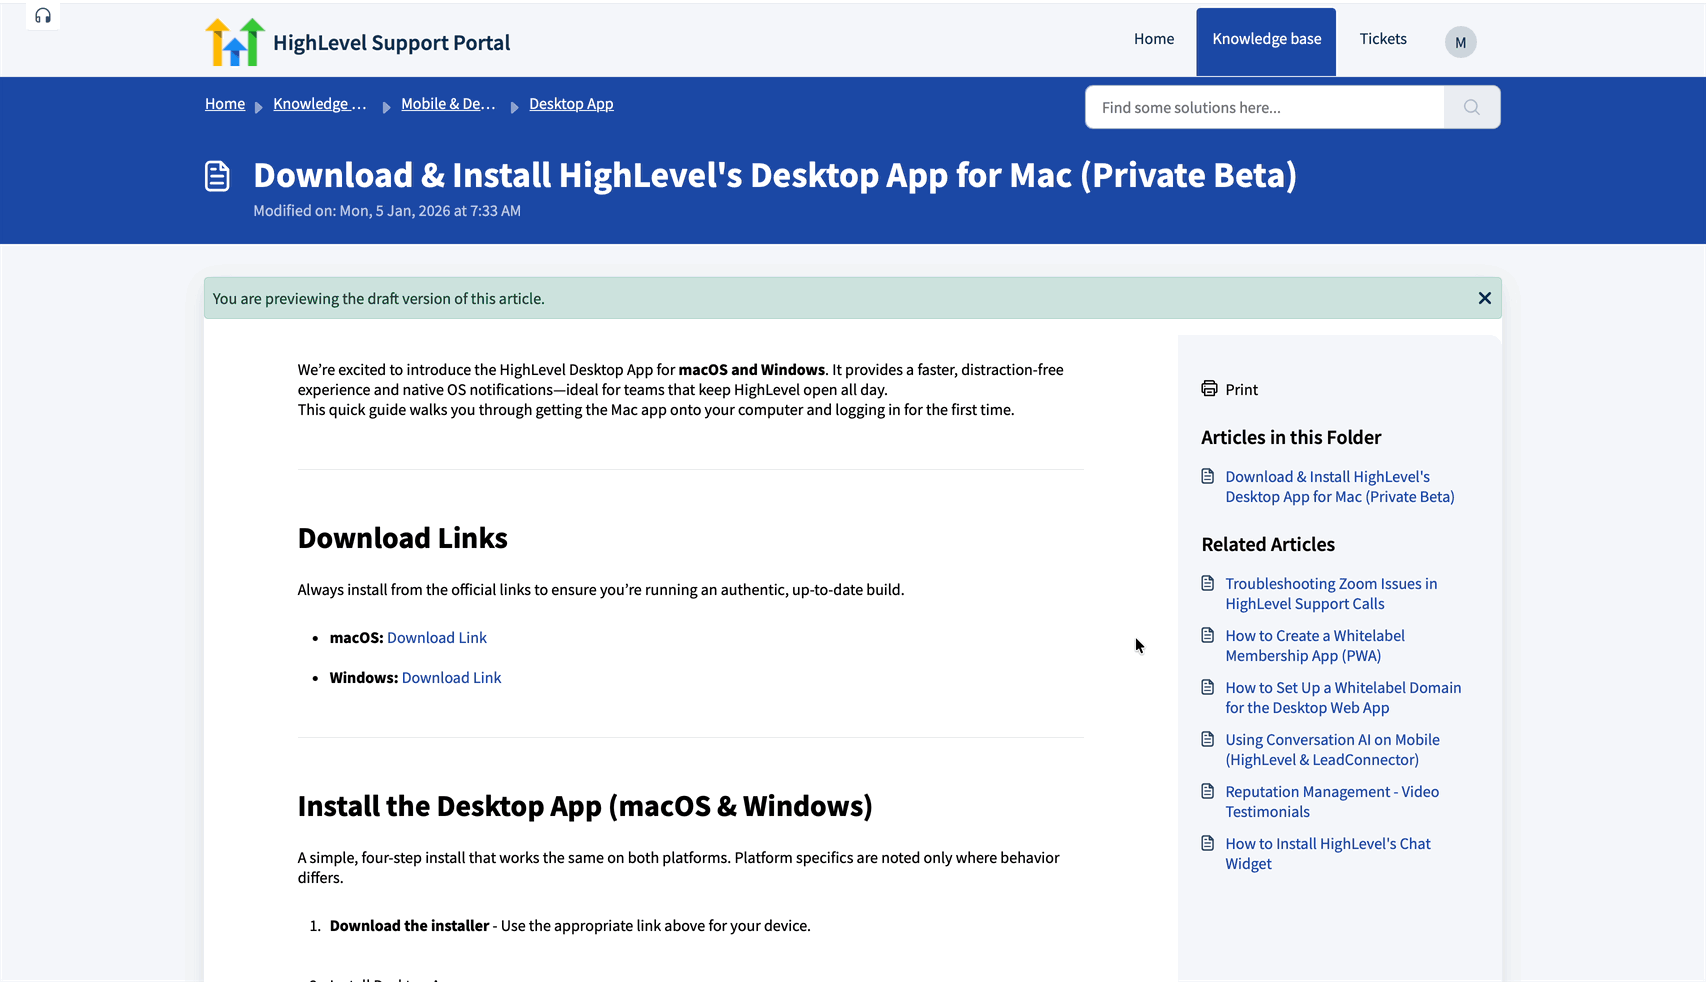Screen dimensions: 1706x982
Task: Click document icon beside Download & Install article
Action: [x=1208, y=476]
